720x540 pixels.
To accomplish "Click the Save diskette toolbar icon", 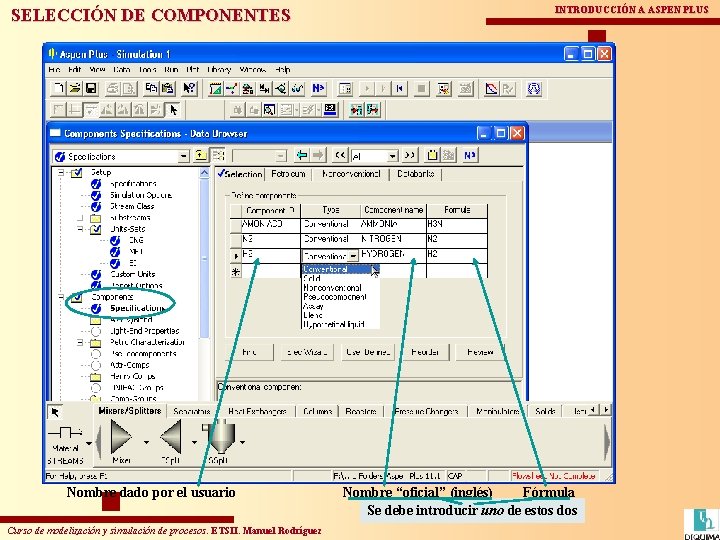I will coord(91,89).
